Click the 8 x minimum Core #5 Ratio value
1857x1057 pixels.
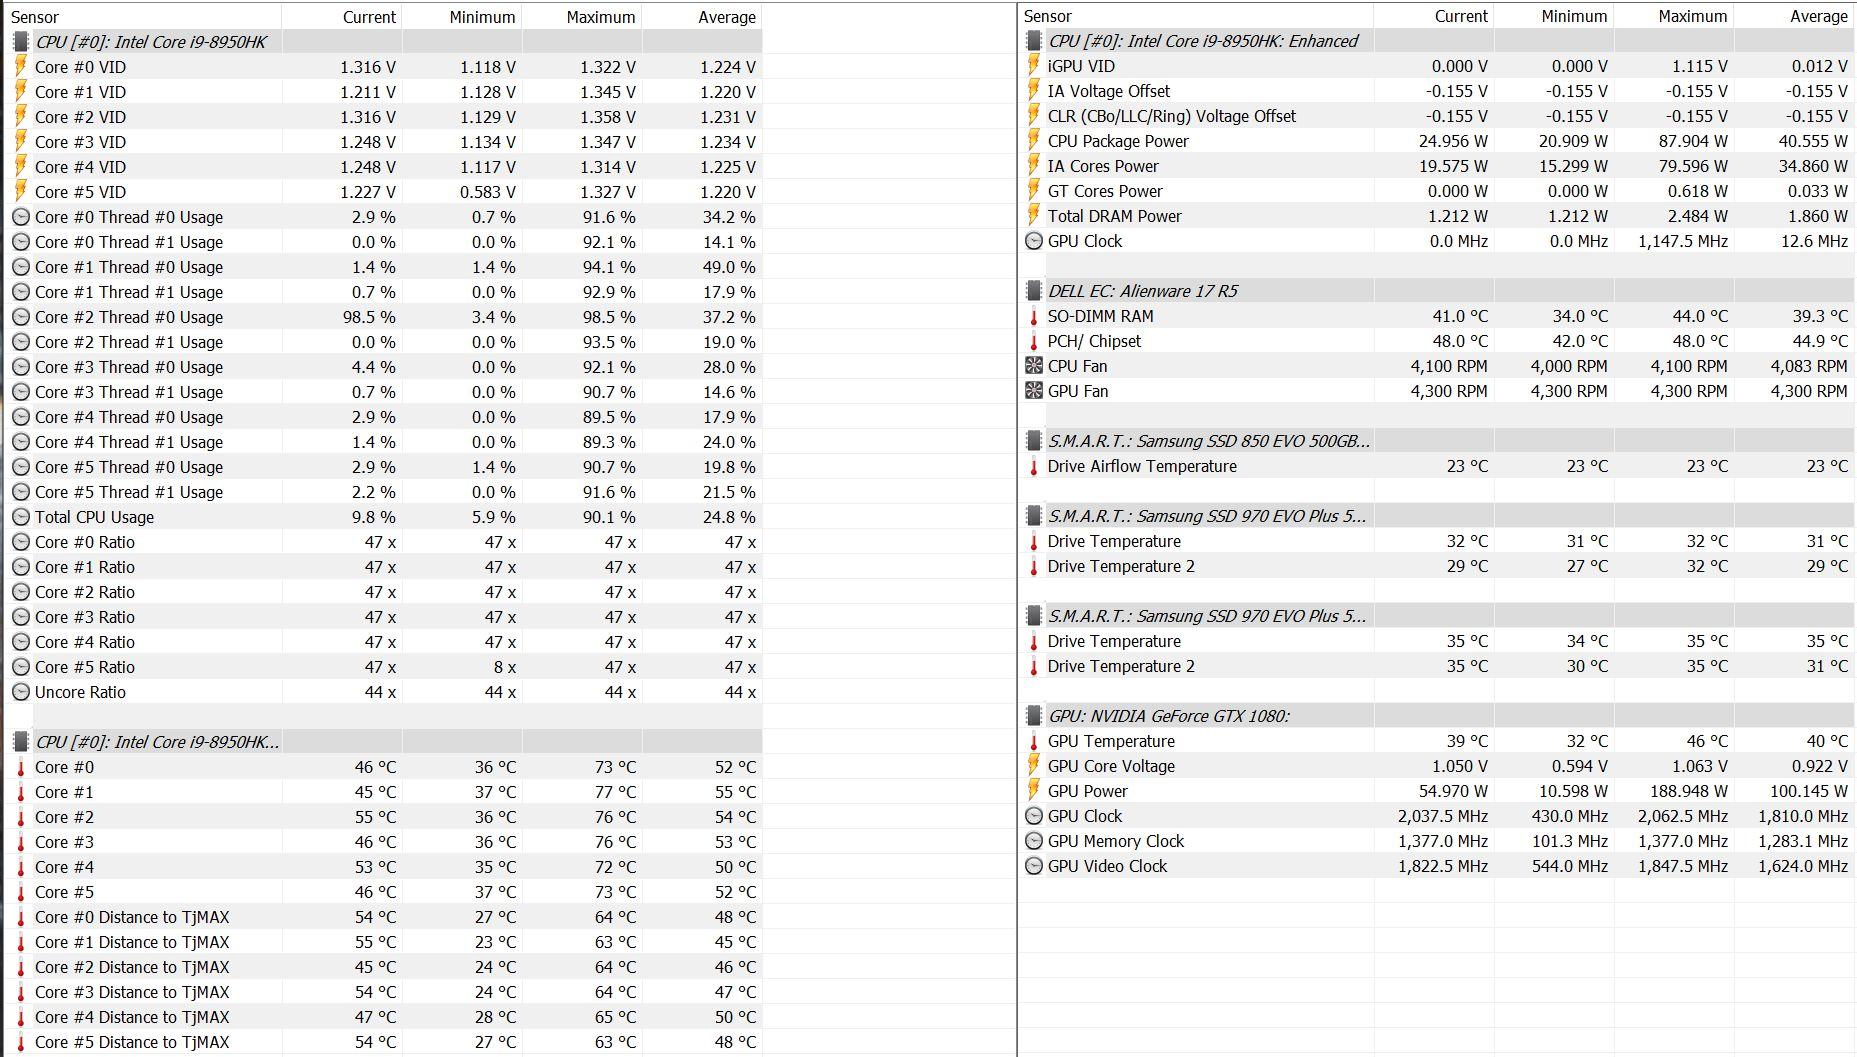(505, 667)
